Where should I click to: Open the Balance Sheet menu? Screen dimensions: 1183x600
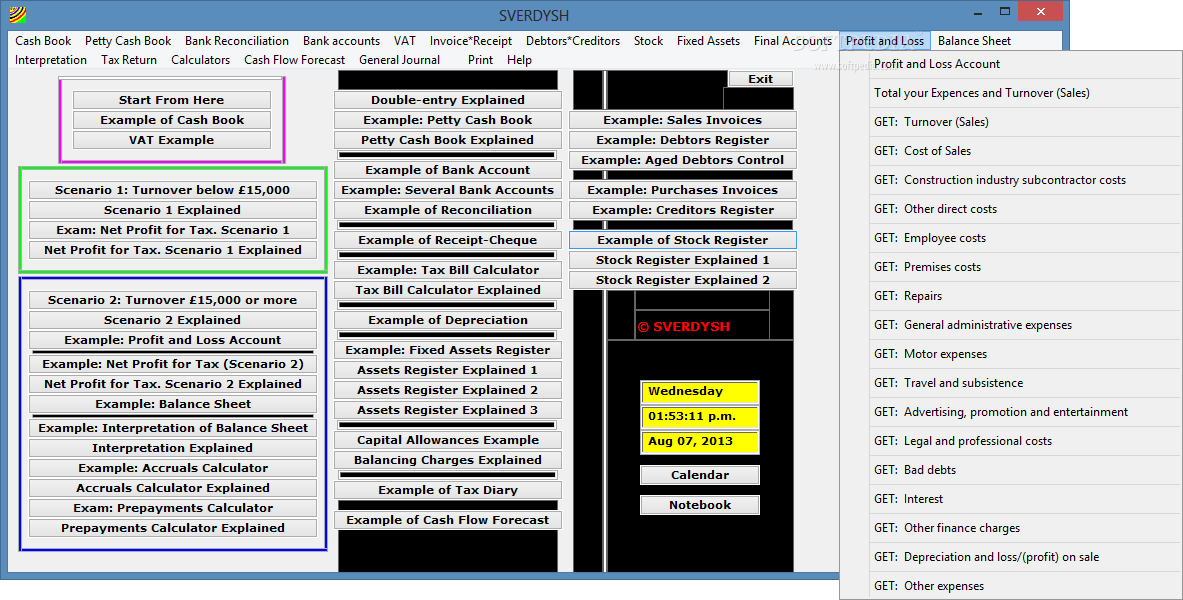point(974,41)
